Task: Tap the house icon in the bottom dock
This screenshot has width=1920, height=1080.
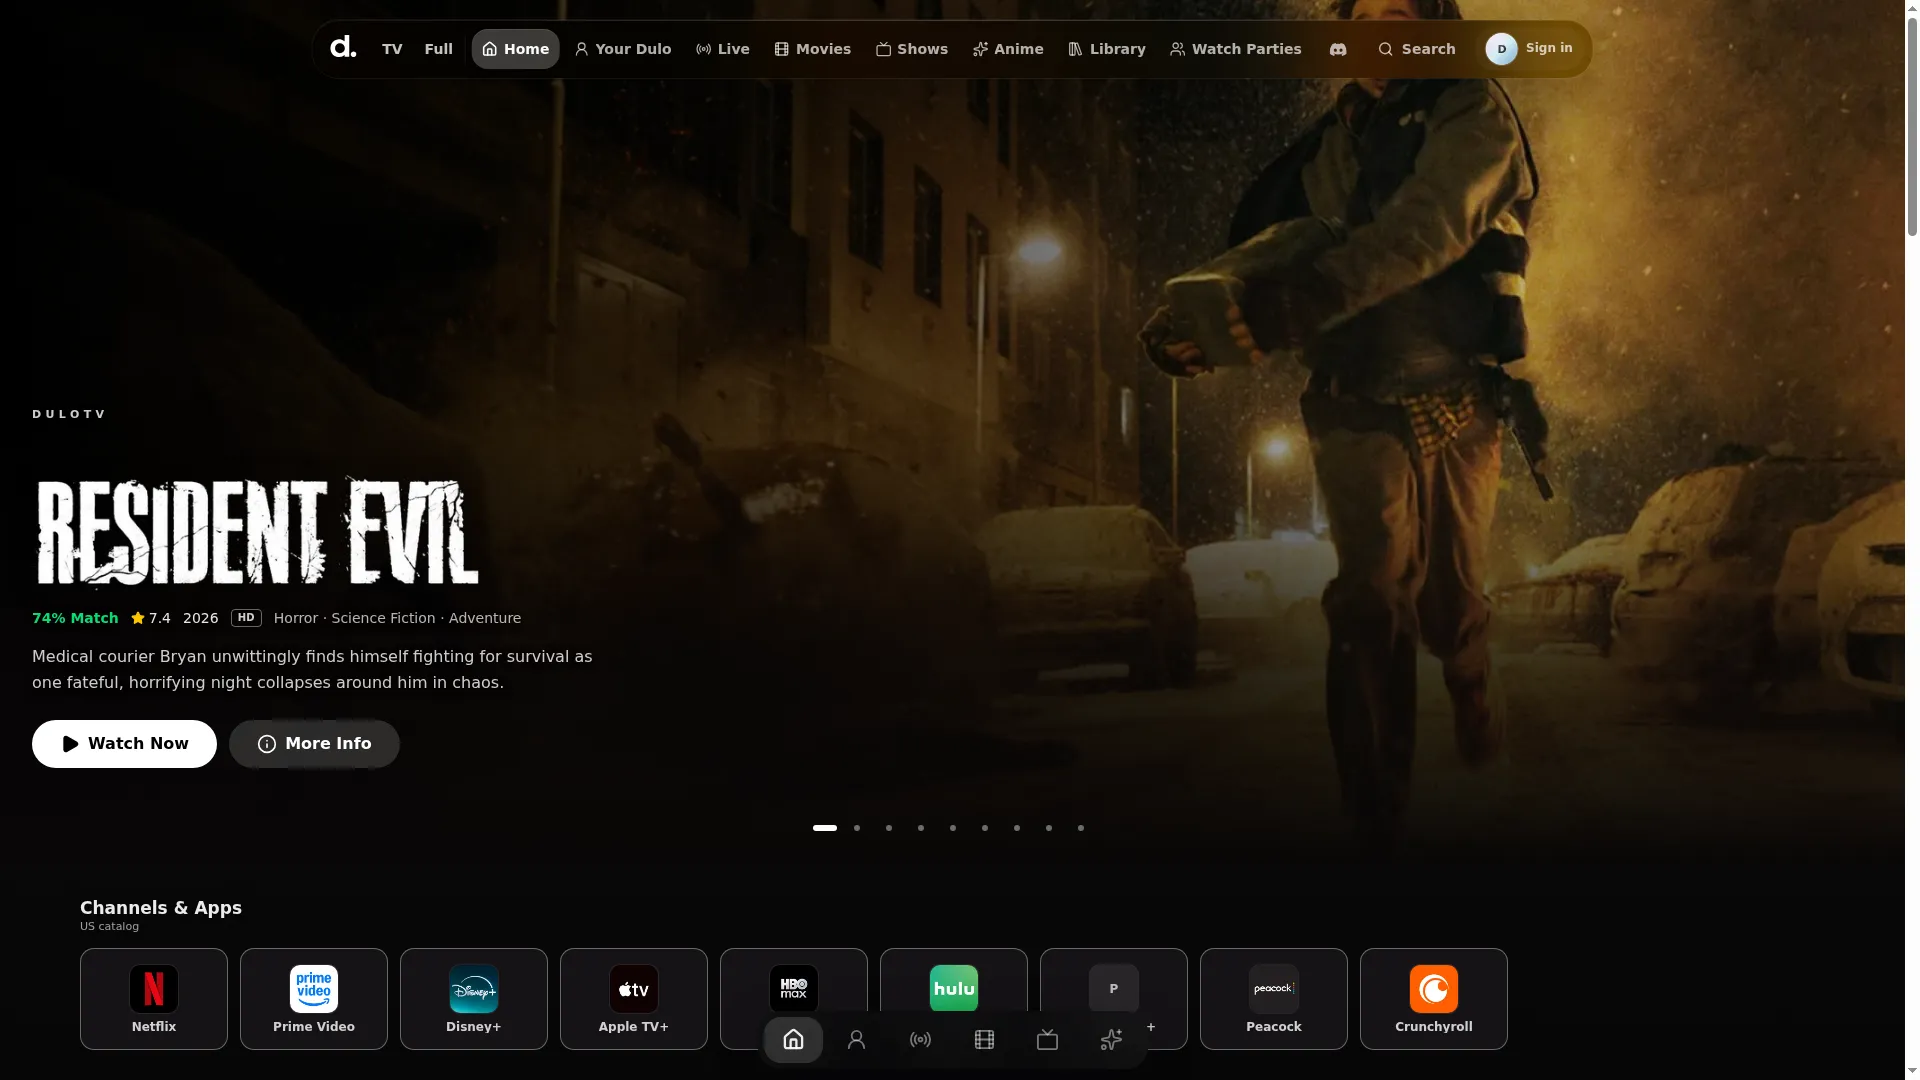Action: (x=793, y=1040)
